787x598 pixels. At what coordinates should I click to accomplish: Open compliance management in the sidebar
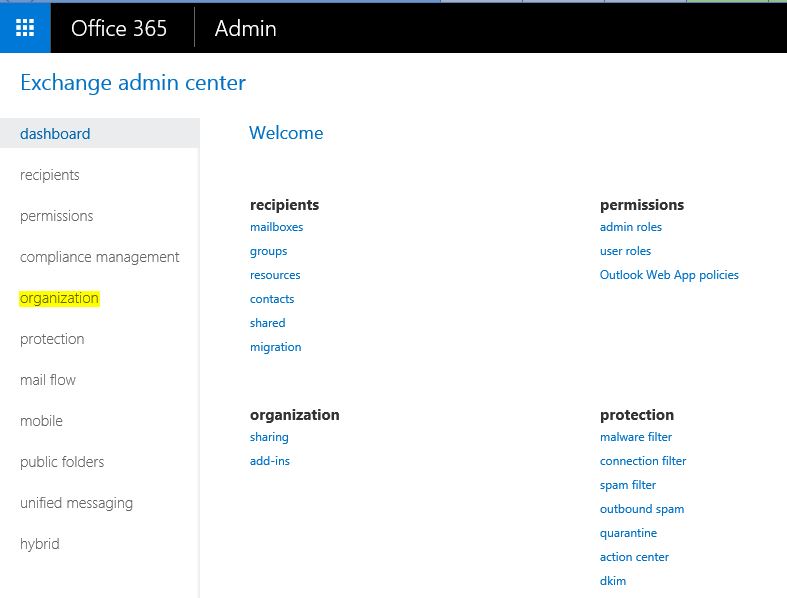tap(99, 257)
